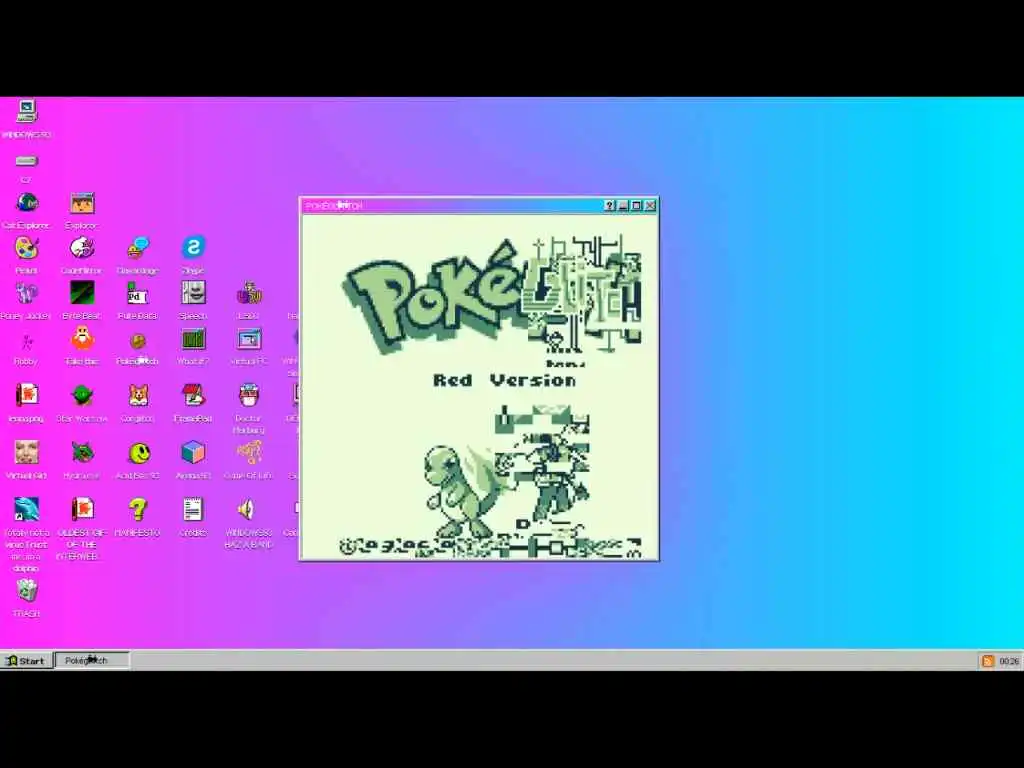The height and width of the screenshot is (768, 1024).
Task: Open Acid Box 93 smiley icon
Action: [138, 452]
